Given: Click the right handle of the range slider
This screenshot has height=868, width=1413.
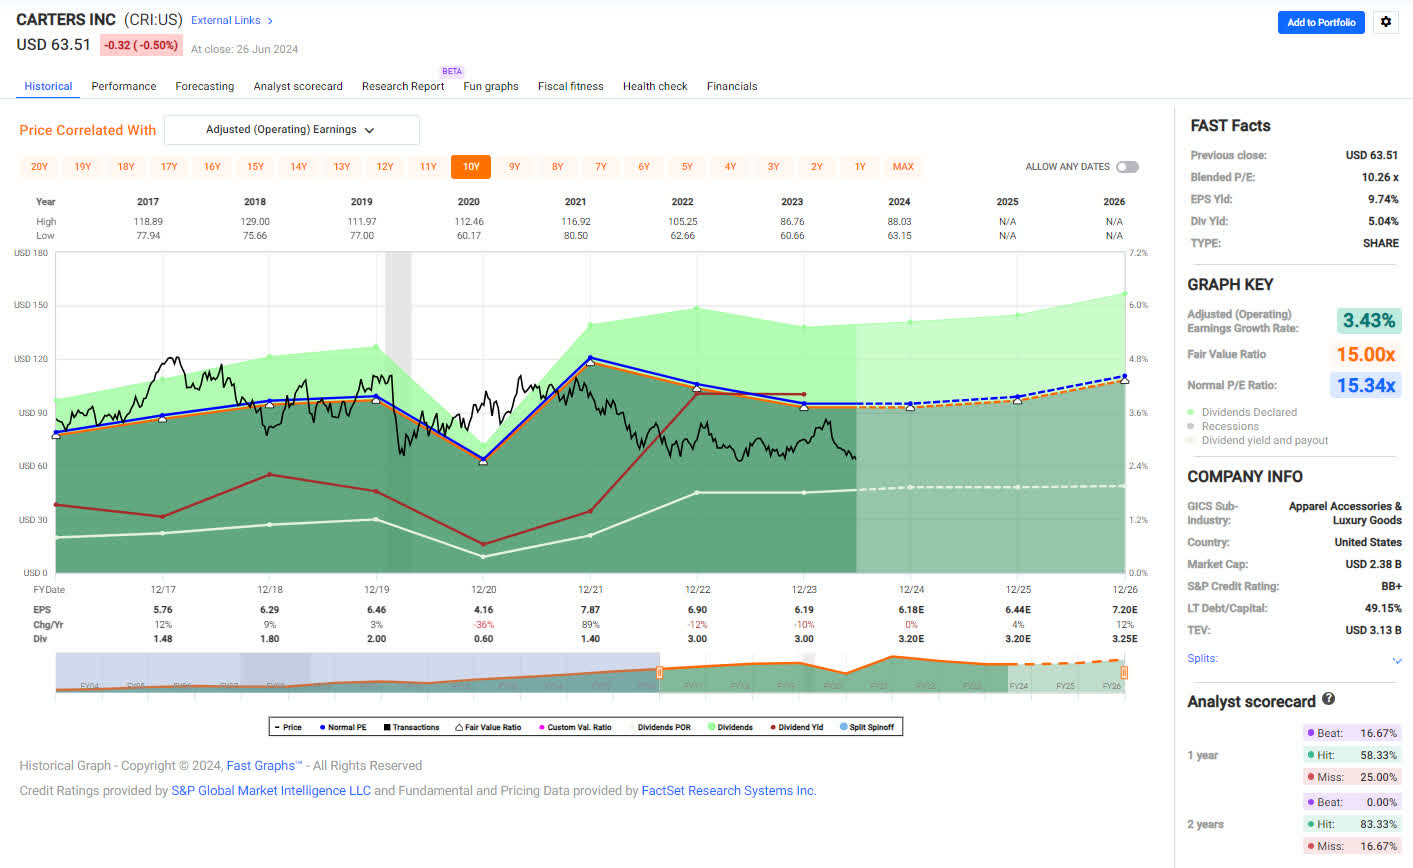Looking at the screenshot, I should pos(1124,673).
